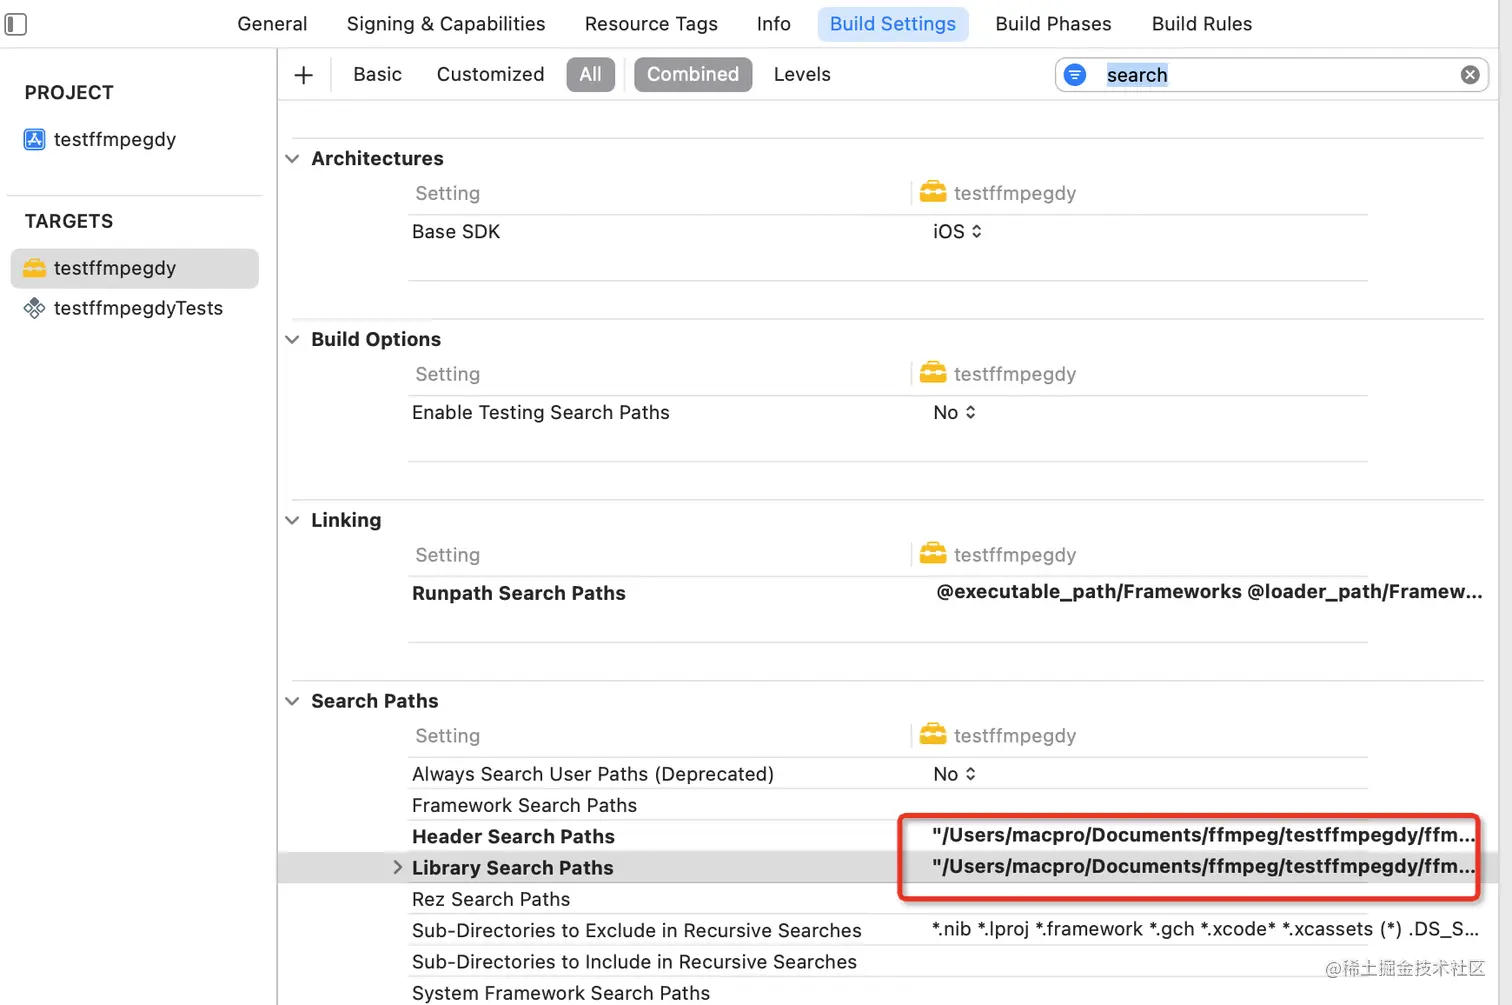Click toolbox icon in Architectures column header
The image size is (1512, 1005).
[x=933, y=191]
